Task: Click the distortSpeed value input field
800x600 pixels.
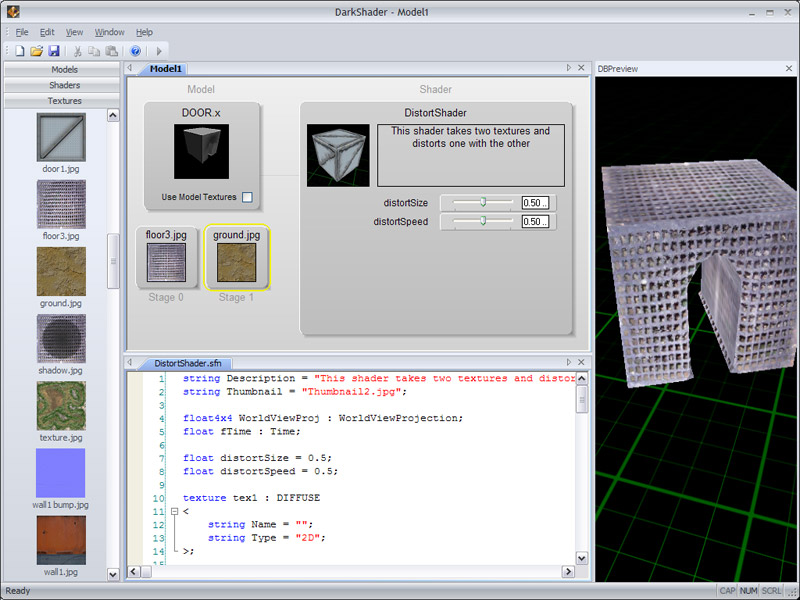Action: coord(534,222)
